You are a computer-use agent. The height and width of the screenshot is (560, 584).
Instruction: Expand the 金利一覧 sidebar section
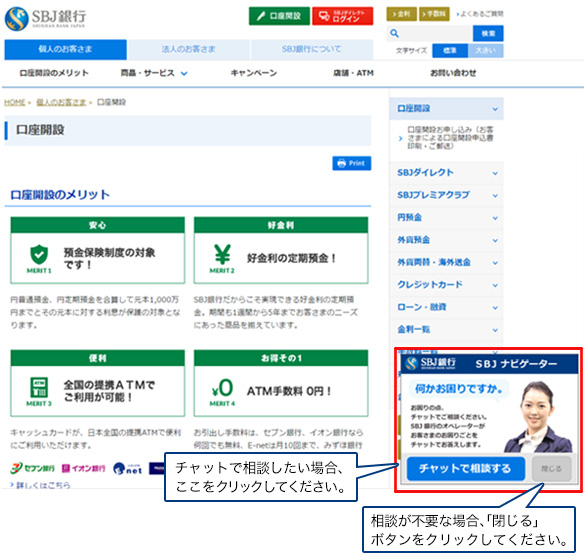(x=447, y=329)
